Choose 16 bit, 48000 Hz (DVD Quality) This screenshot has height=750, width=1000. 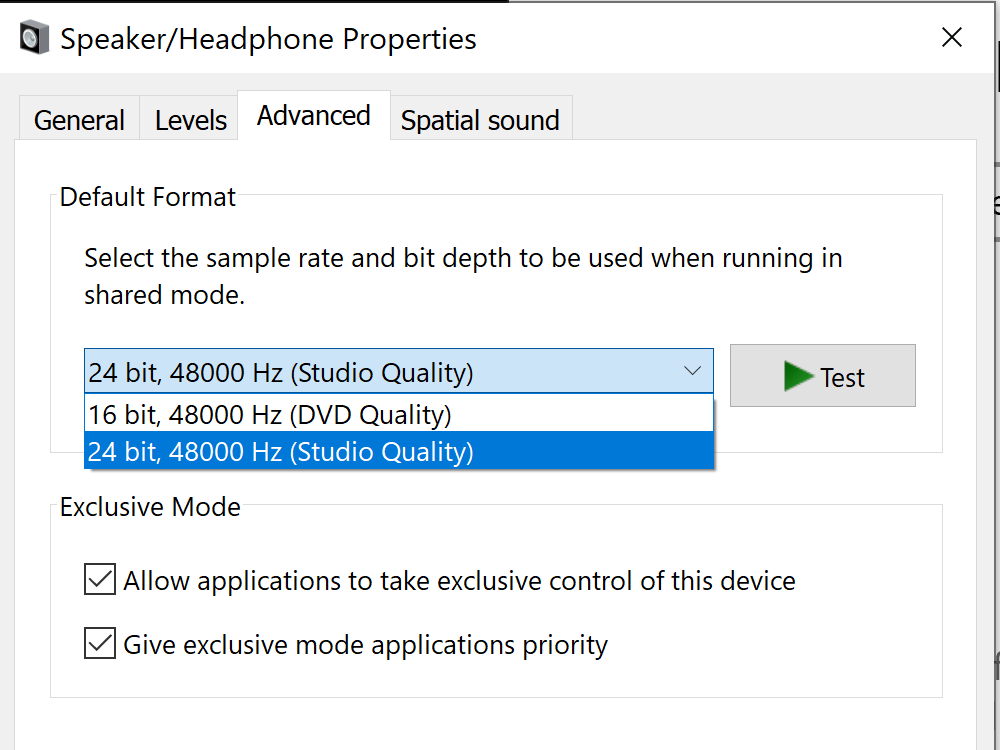click(270, 413)
